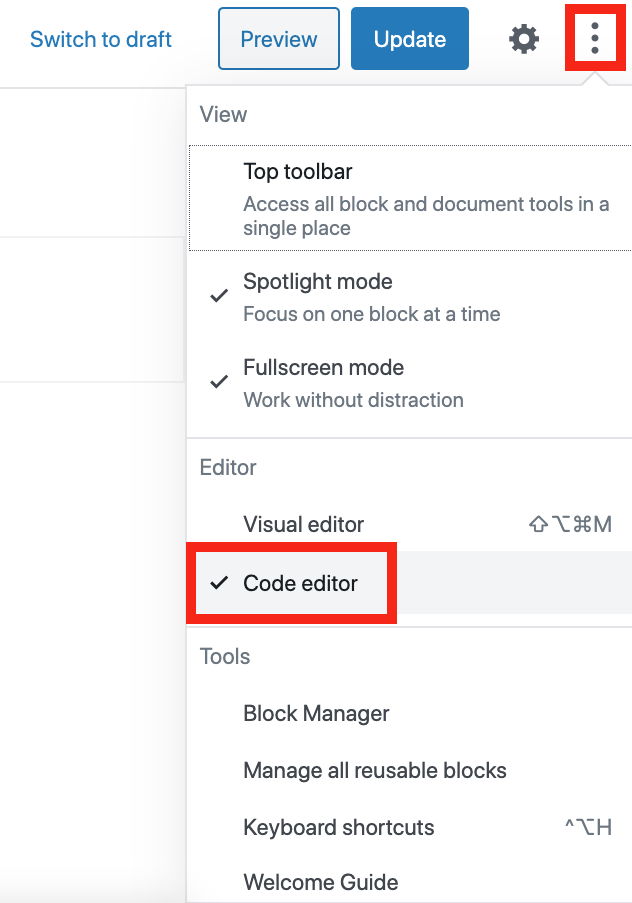Click the Visual editor shortcut hint

pyautogui.click(x=570, y=525)
